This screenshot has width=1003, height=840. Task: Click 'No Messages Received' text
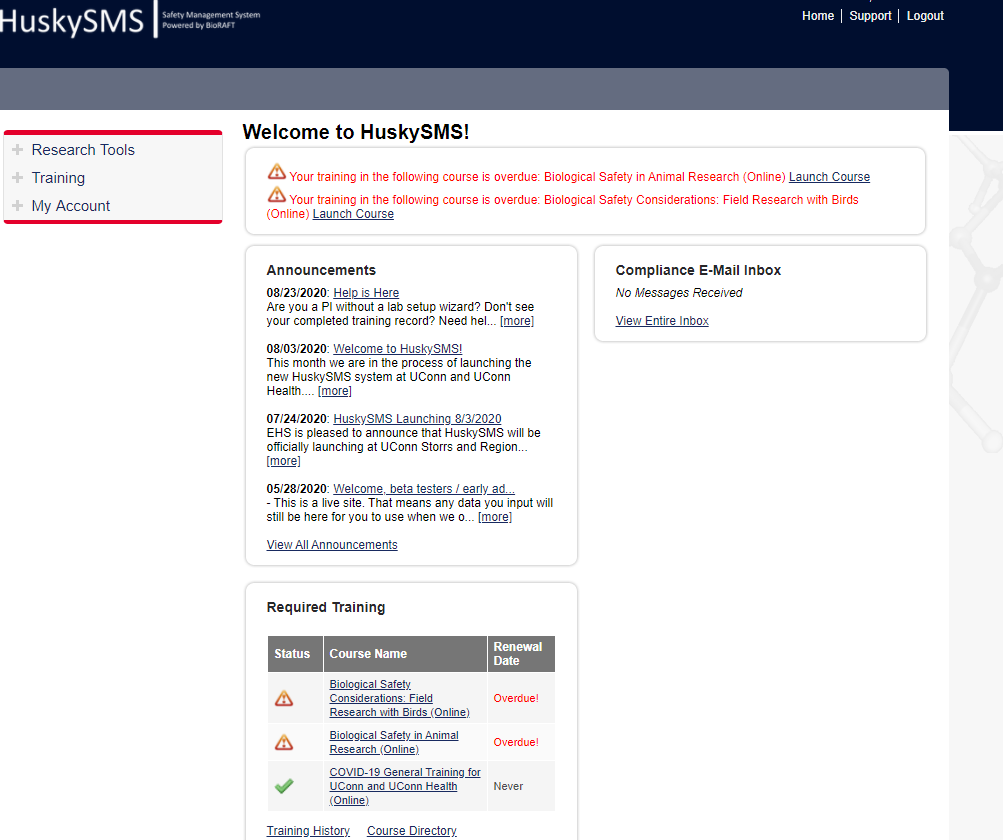click(x=679, y=292)
